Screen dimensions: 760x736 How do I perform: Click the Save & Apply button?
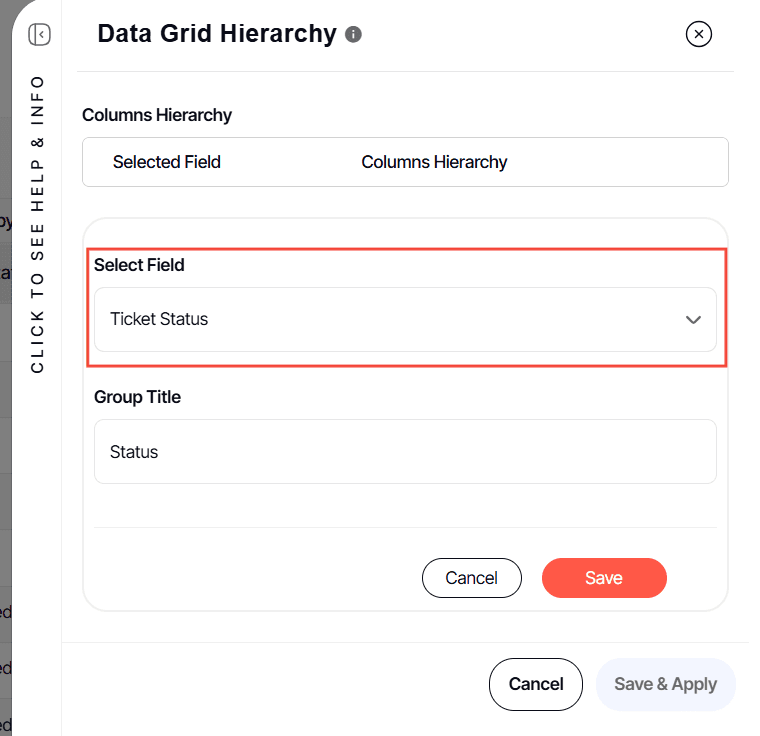click(665, 684)
